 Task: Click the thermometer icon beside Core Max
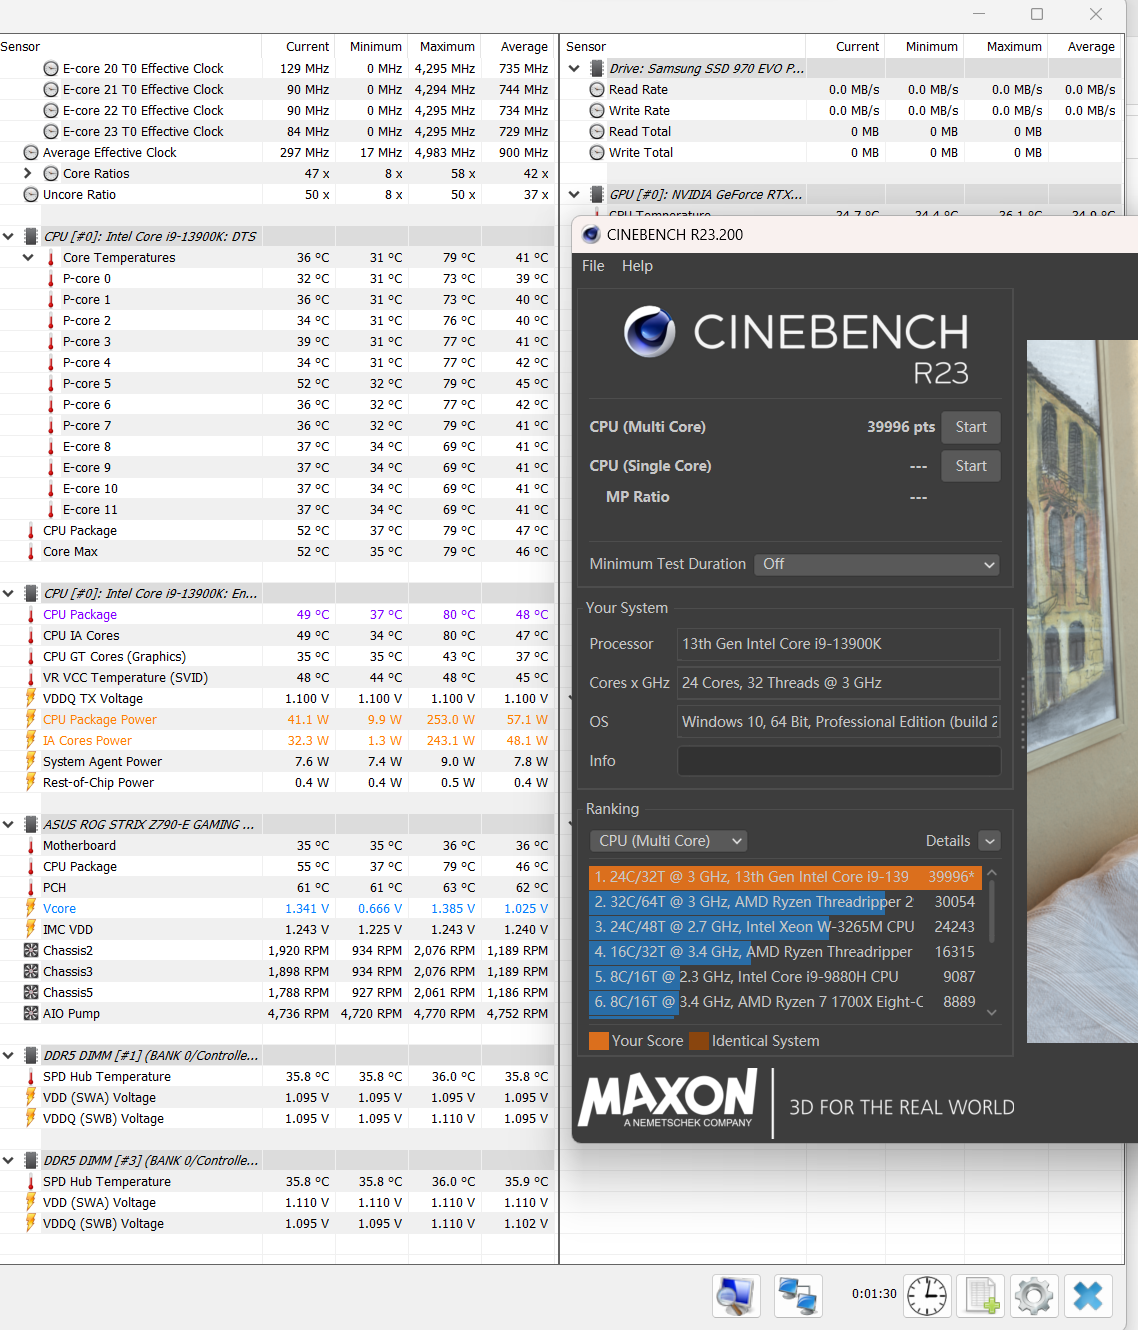(31, 552)
